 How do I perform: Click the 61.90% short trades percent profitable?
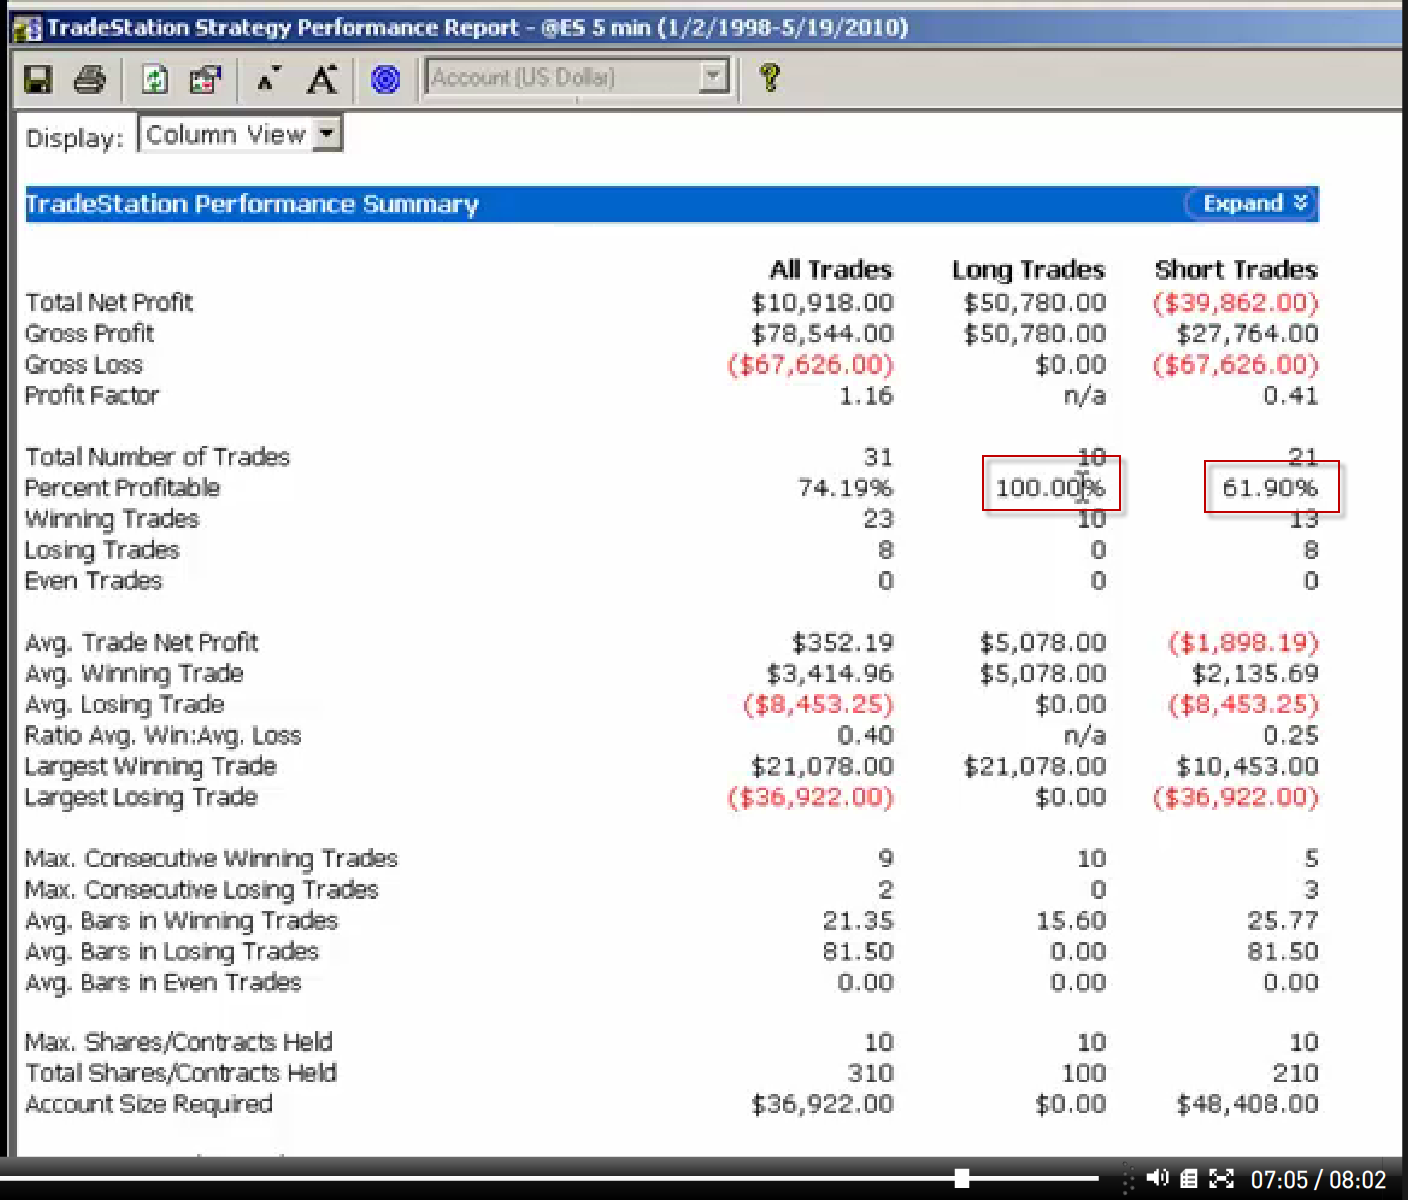tap(1271, 488)
